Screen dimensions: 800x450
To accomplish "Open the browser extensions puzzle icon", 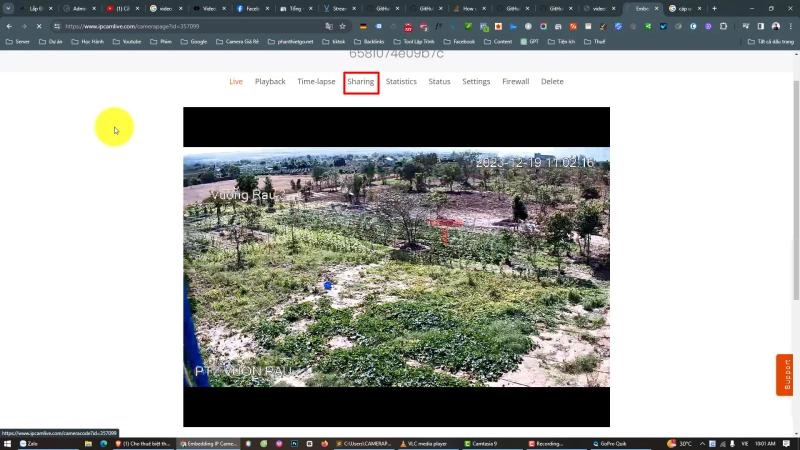I will [723, 26].
